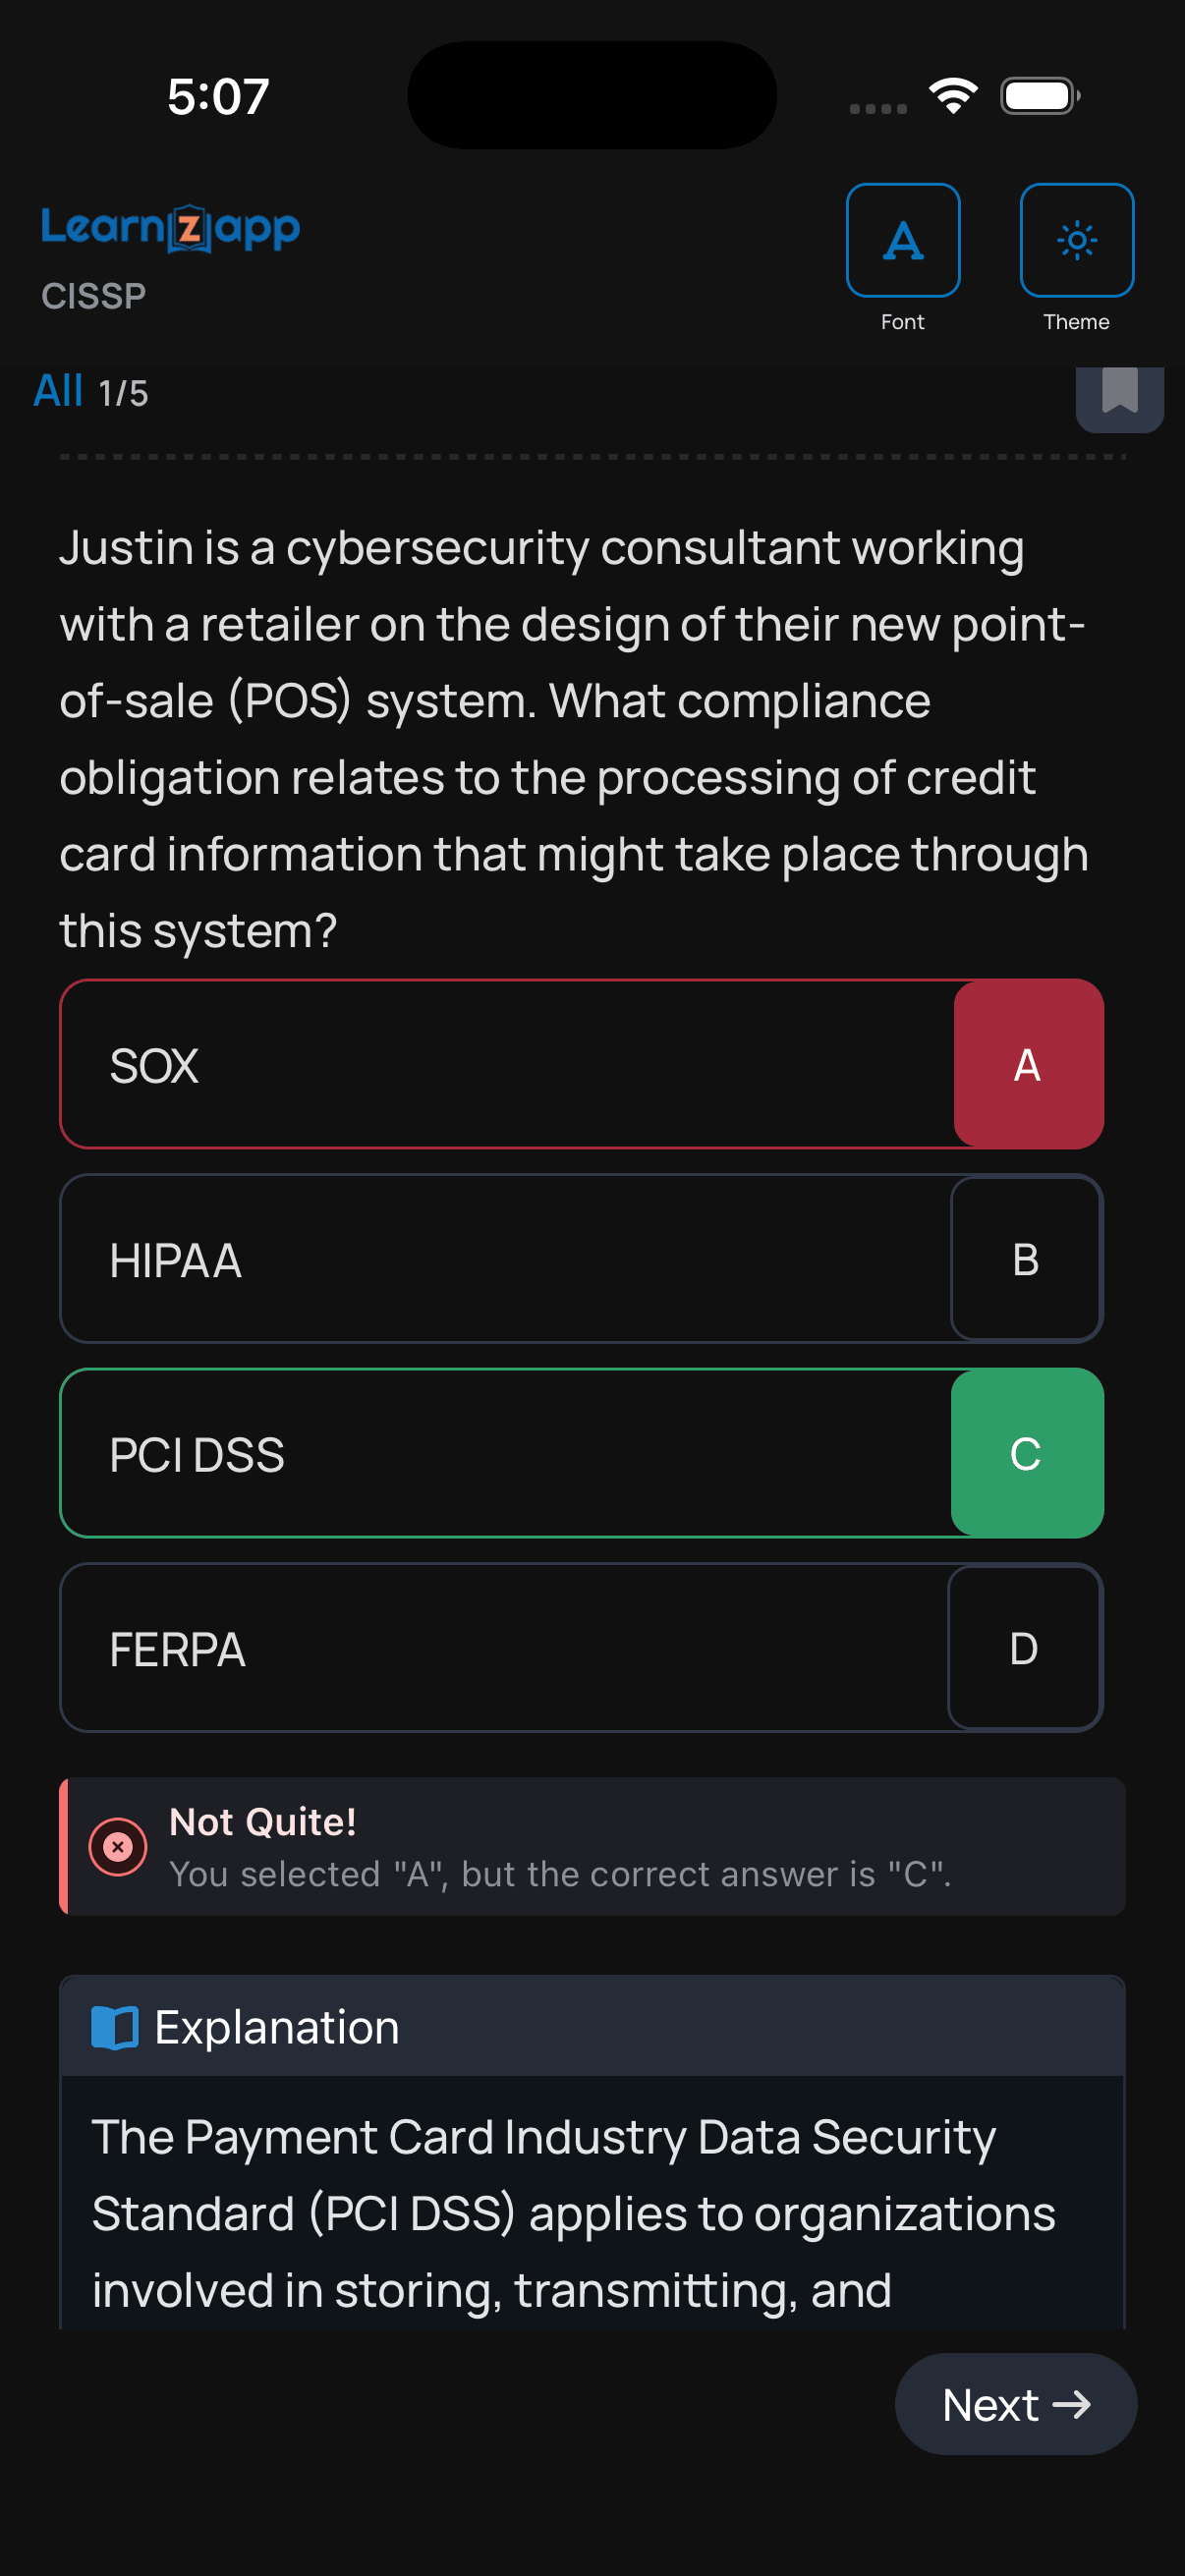Pick answer D letter badge

tap(1023, 1648)
